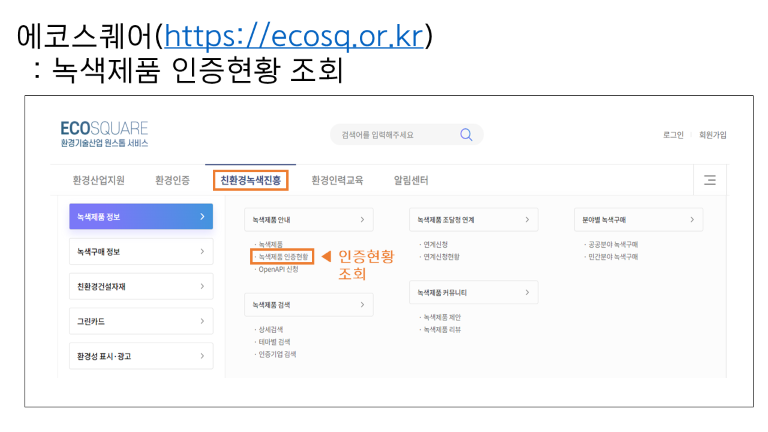This screenshot has height=432, width=768.
Task: Open the 인증기업 검색 link
Action: [x=277, y=354]
